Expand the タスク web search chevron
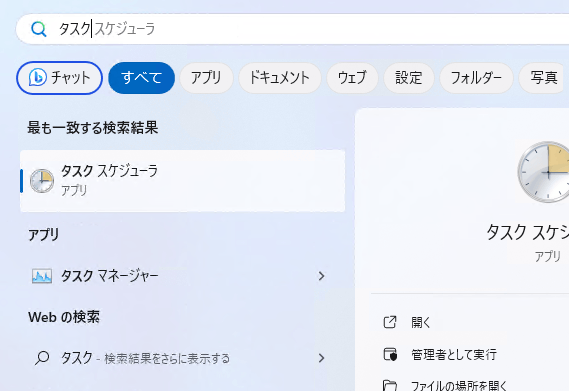Screen dimensions: 569x391 [321, 358]
